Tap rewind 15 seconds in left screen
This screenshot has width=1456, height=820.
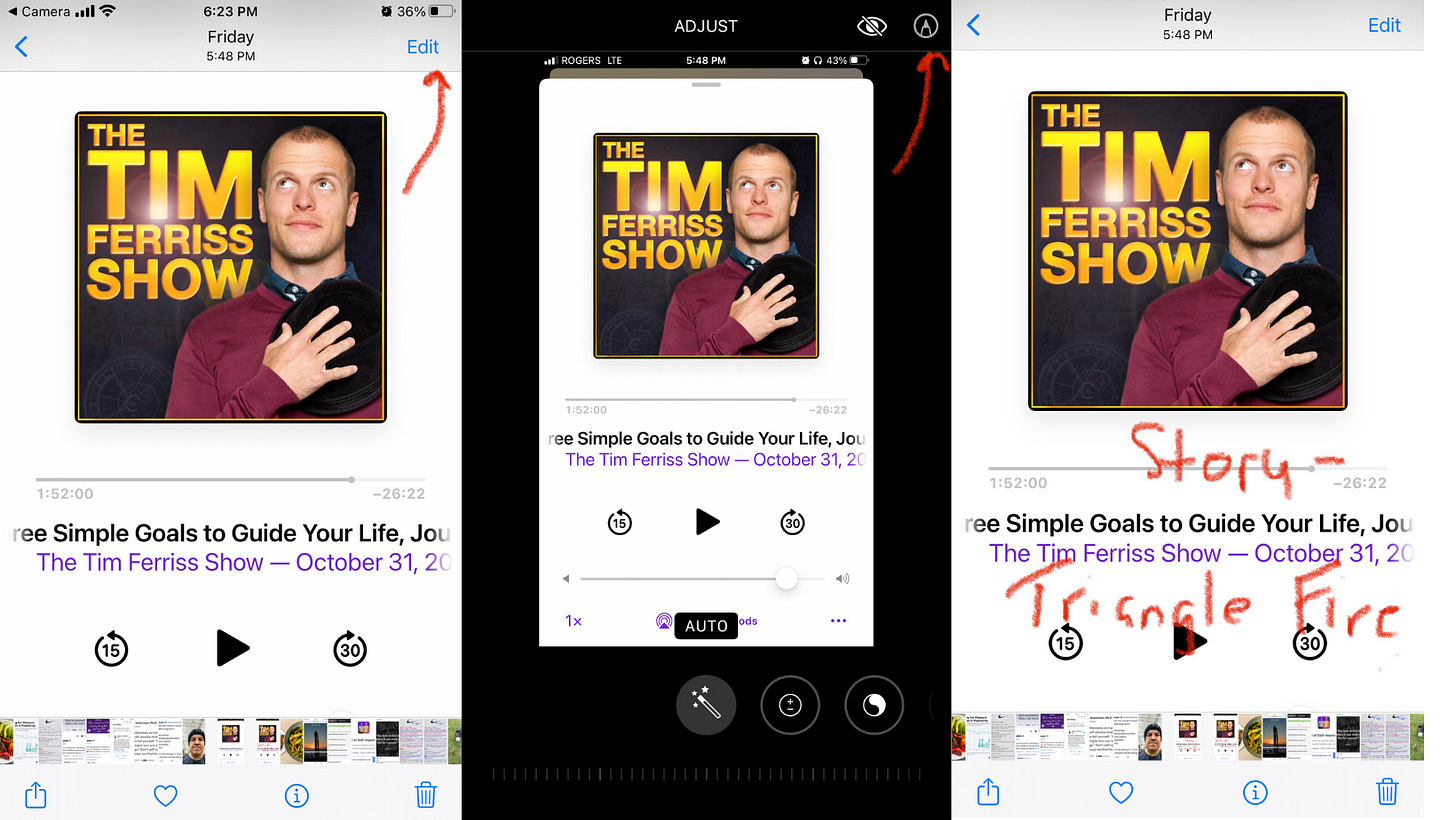pos(111,649)
